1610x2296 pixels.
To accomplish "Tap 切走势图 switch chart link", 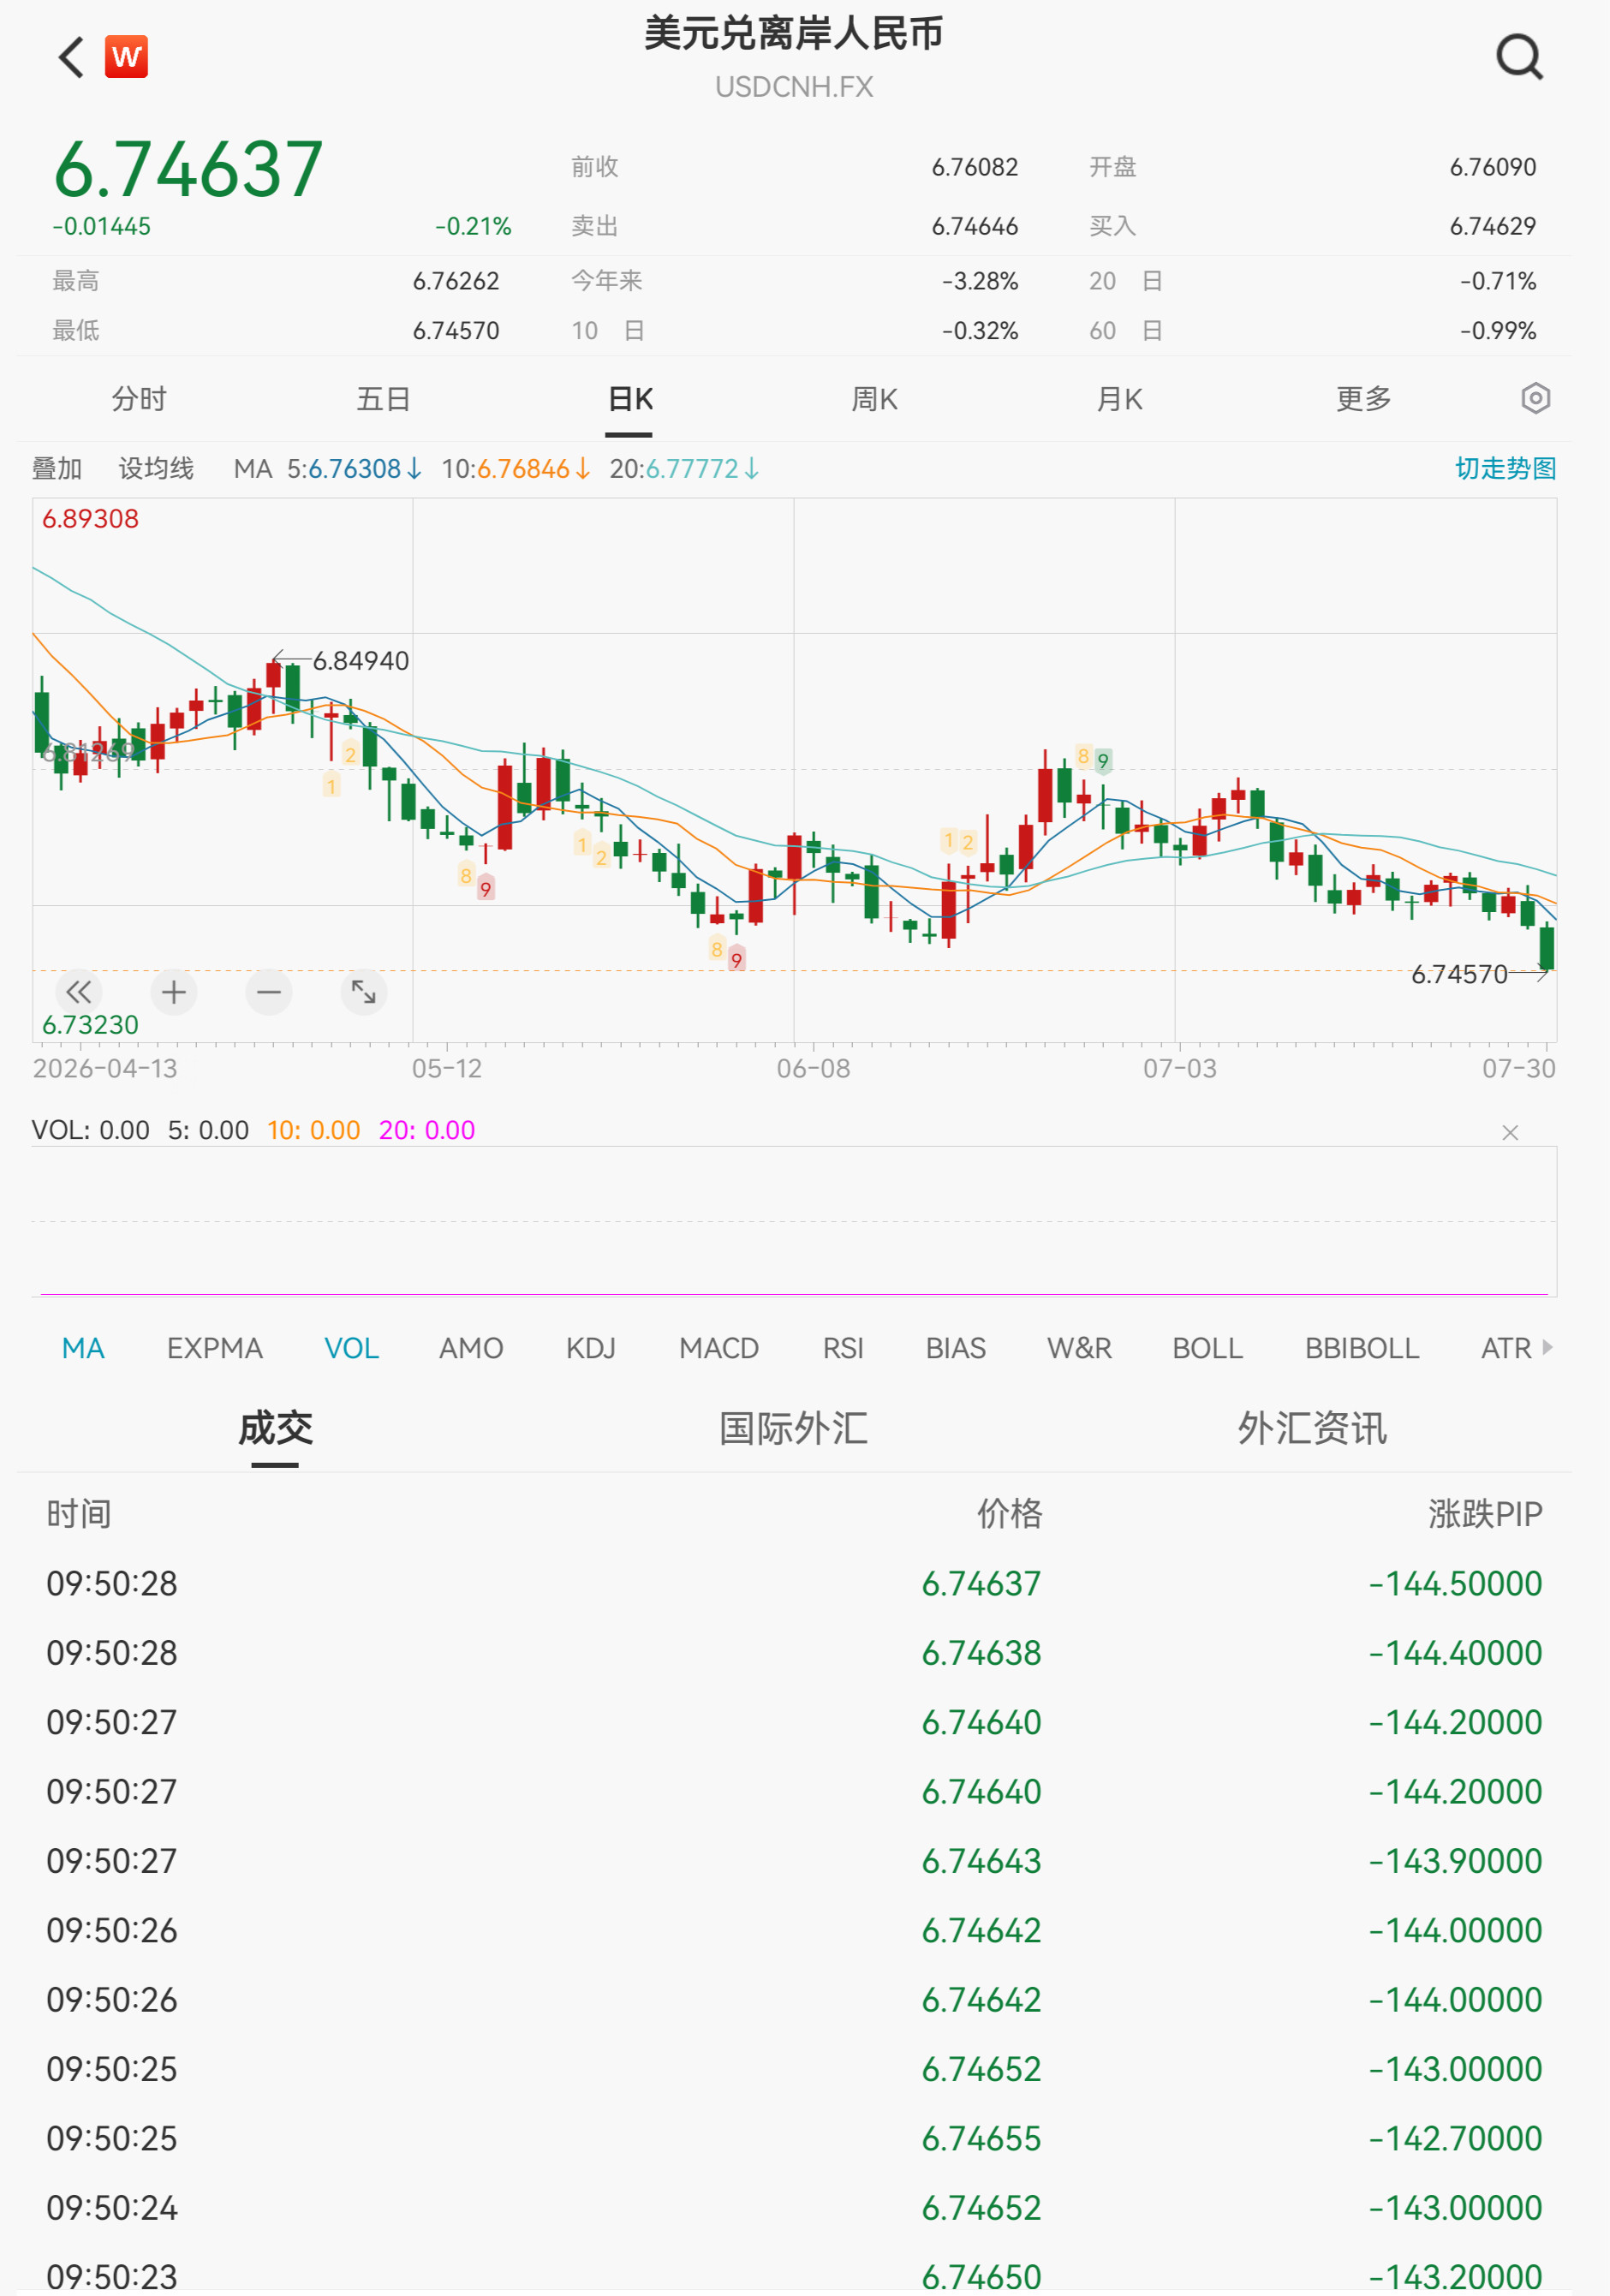I will (x=1505, y=468).
